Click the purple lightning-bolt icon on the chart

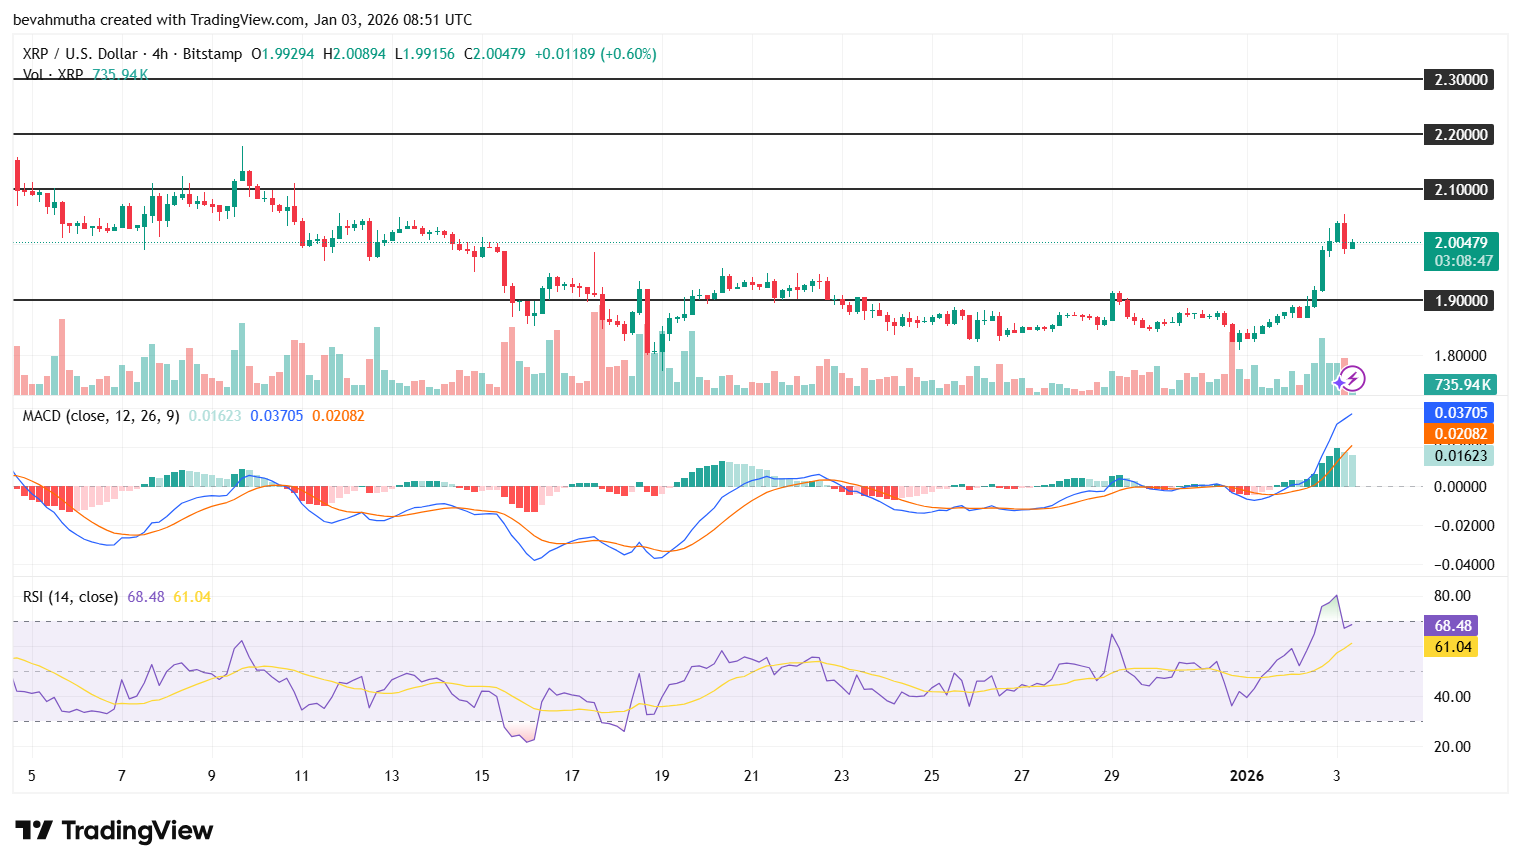click(x=1351, y=377)
